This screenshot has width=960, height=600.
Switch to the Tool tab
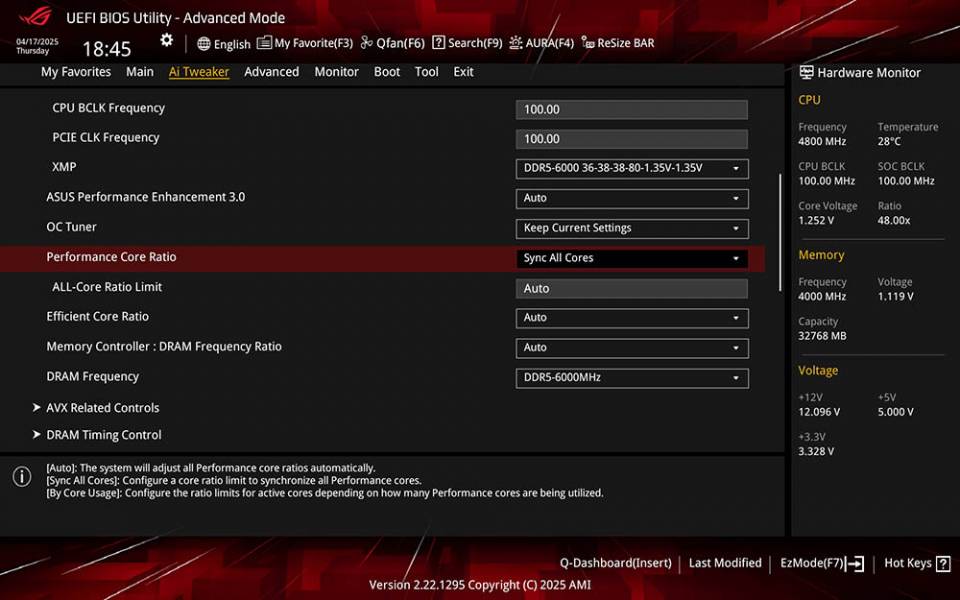[x=426, y=72]
